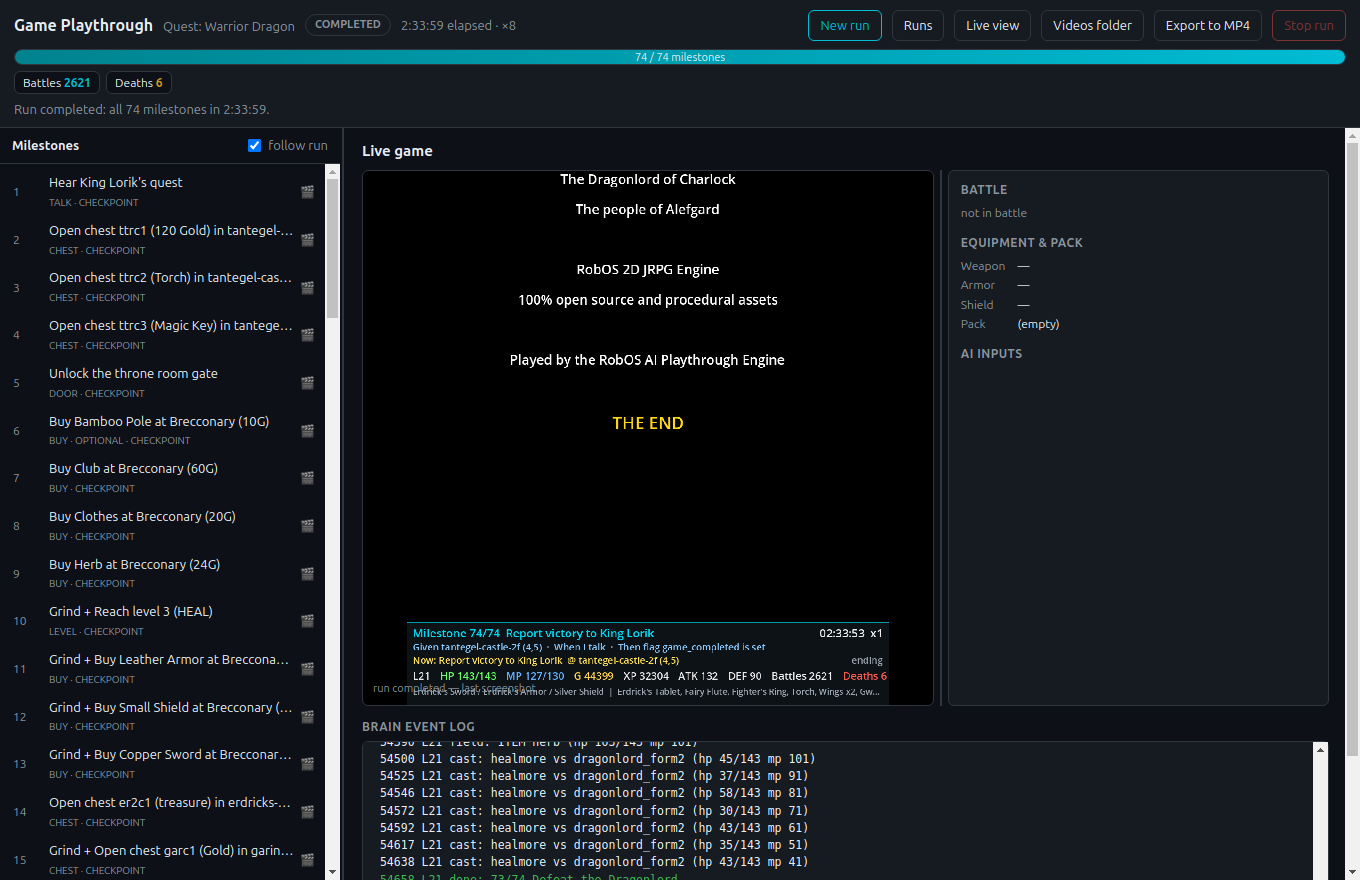Select milestone Hear King Lorik's quest
This screenshot has width=1360, height=880.
(x=163, y=192)
